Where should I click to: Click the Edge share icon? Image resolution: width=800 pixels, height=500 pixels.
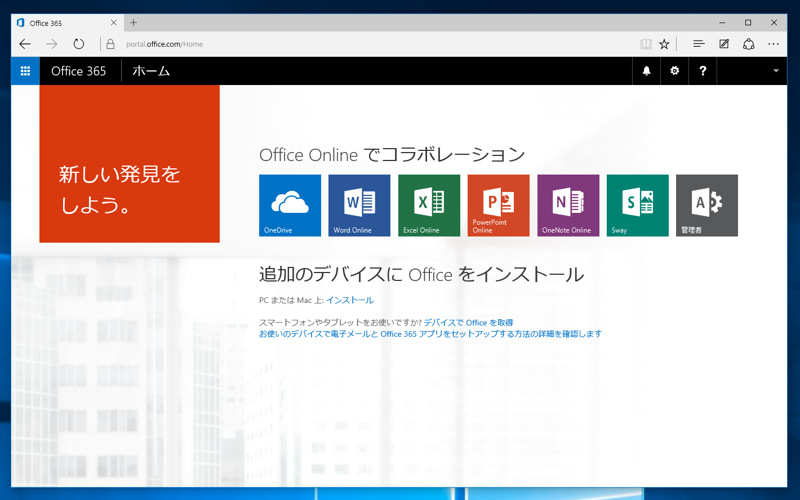(748, 44)
